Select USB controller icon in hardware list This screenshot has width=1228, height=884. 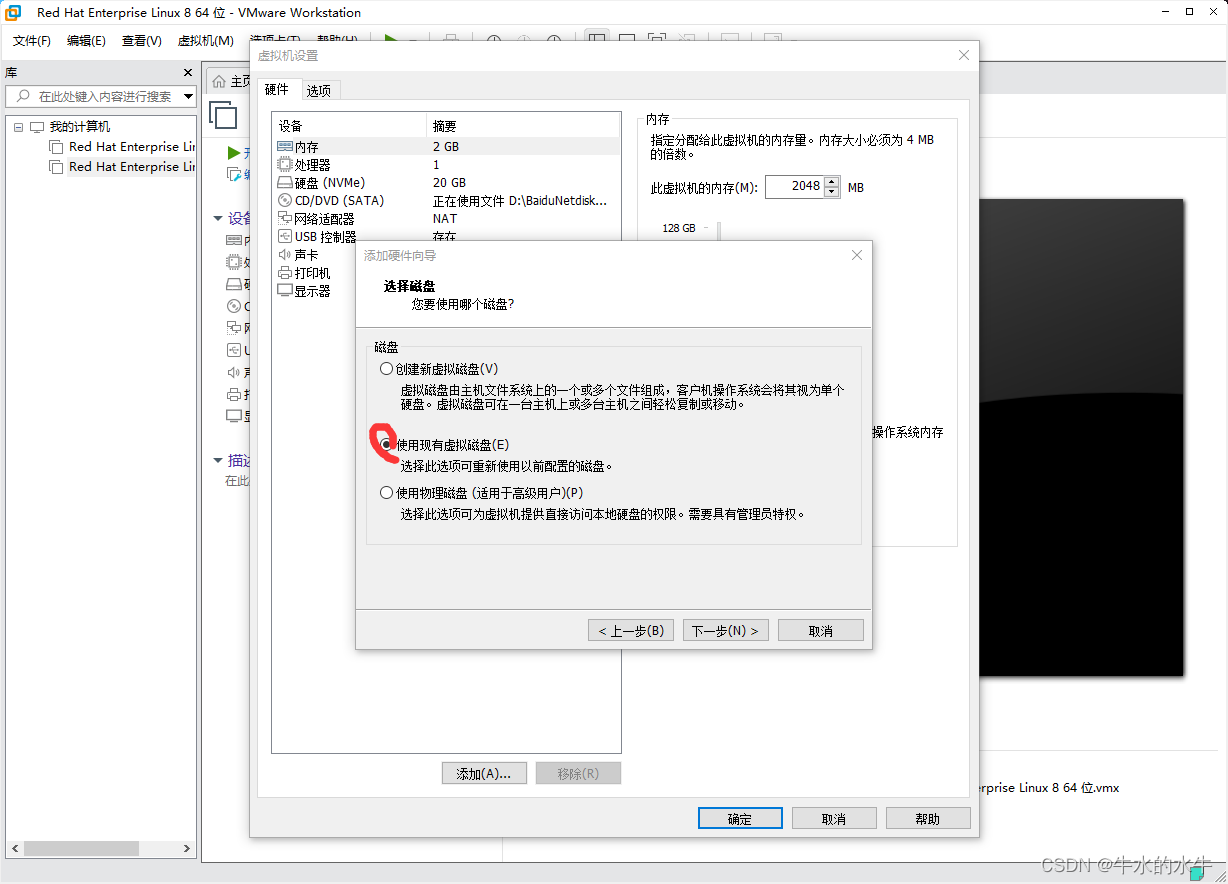point(285,236)
